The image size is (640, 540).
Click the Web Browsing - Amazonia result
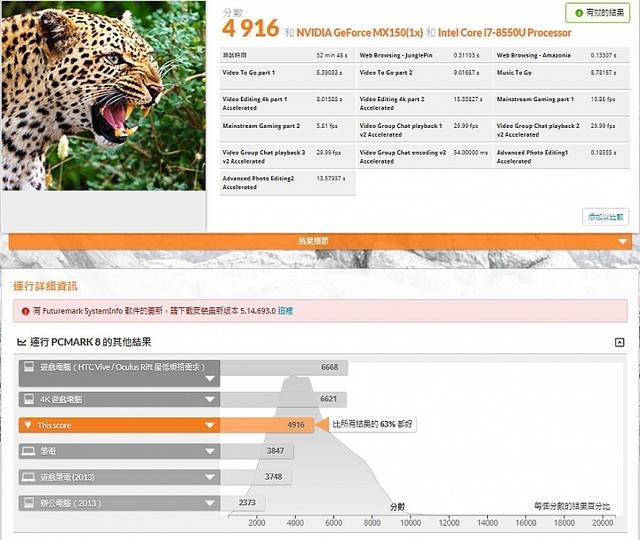click(x=562, y=55)
